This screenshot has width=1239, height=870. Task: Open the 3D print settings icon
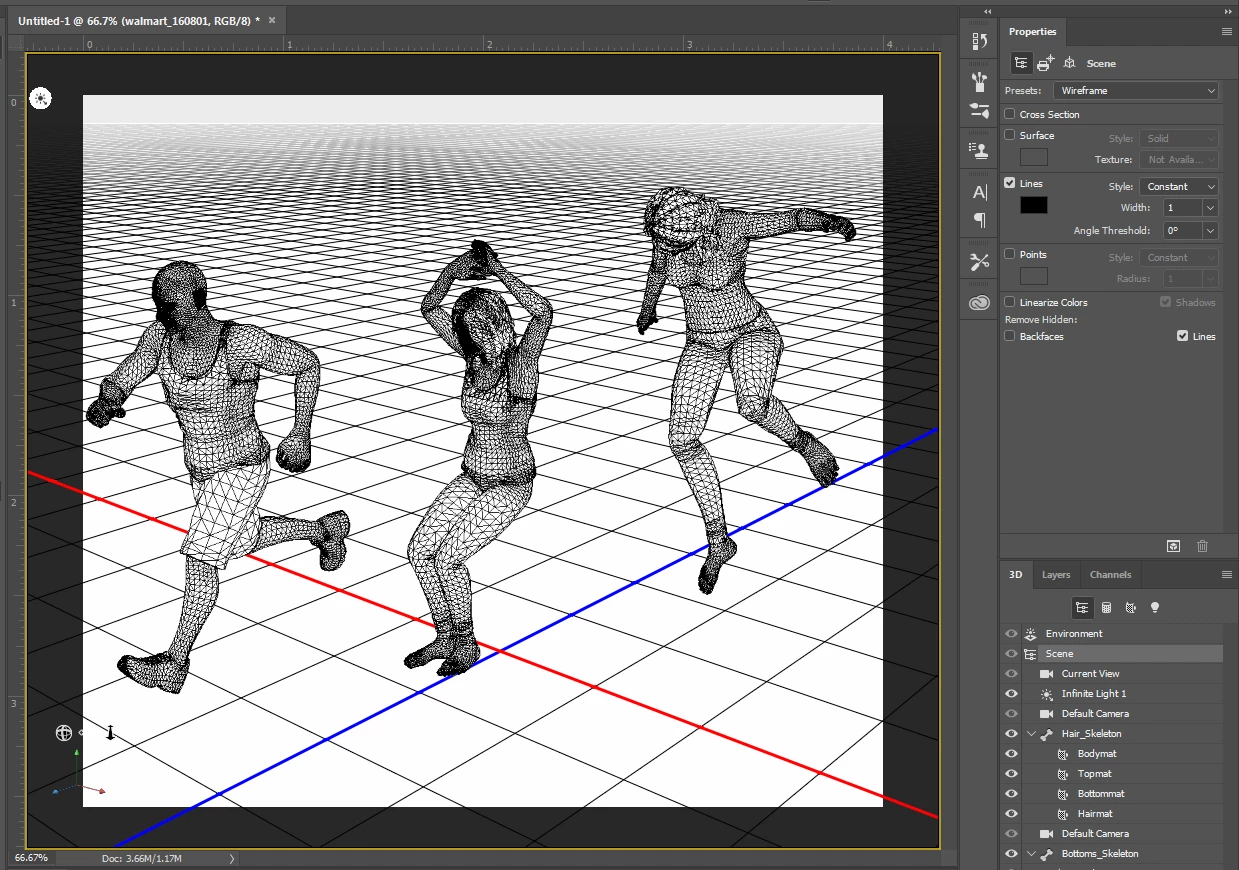coord(1045,63)
